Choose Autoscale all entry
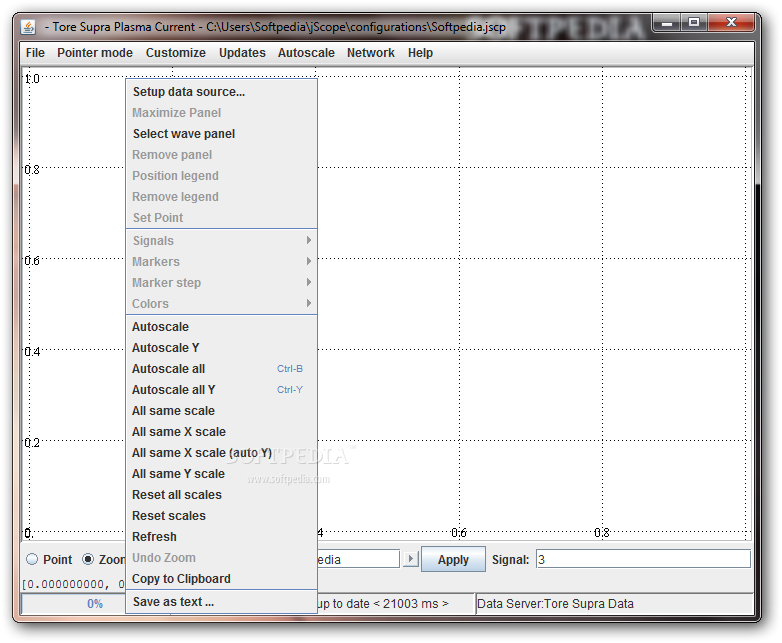 click(221, 369)
